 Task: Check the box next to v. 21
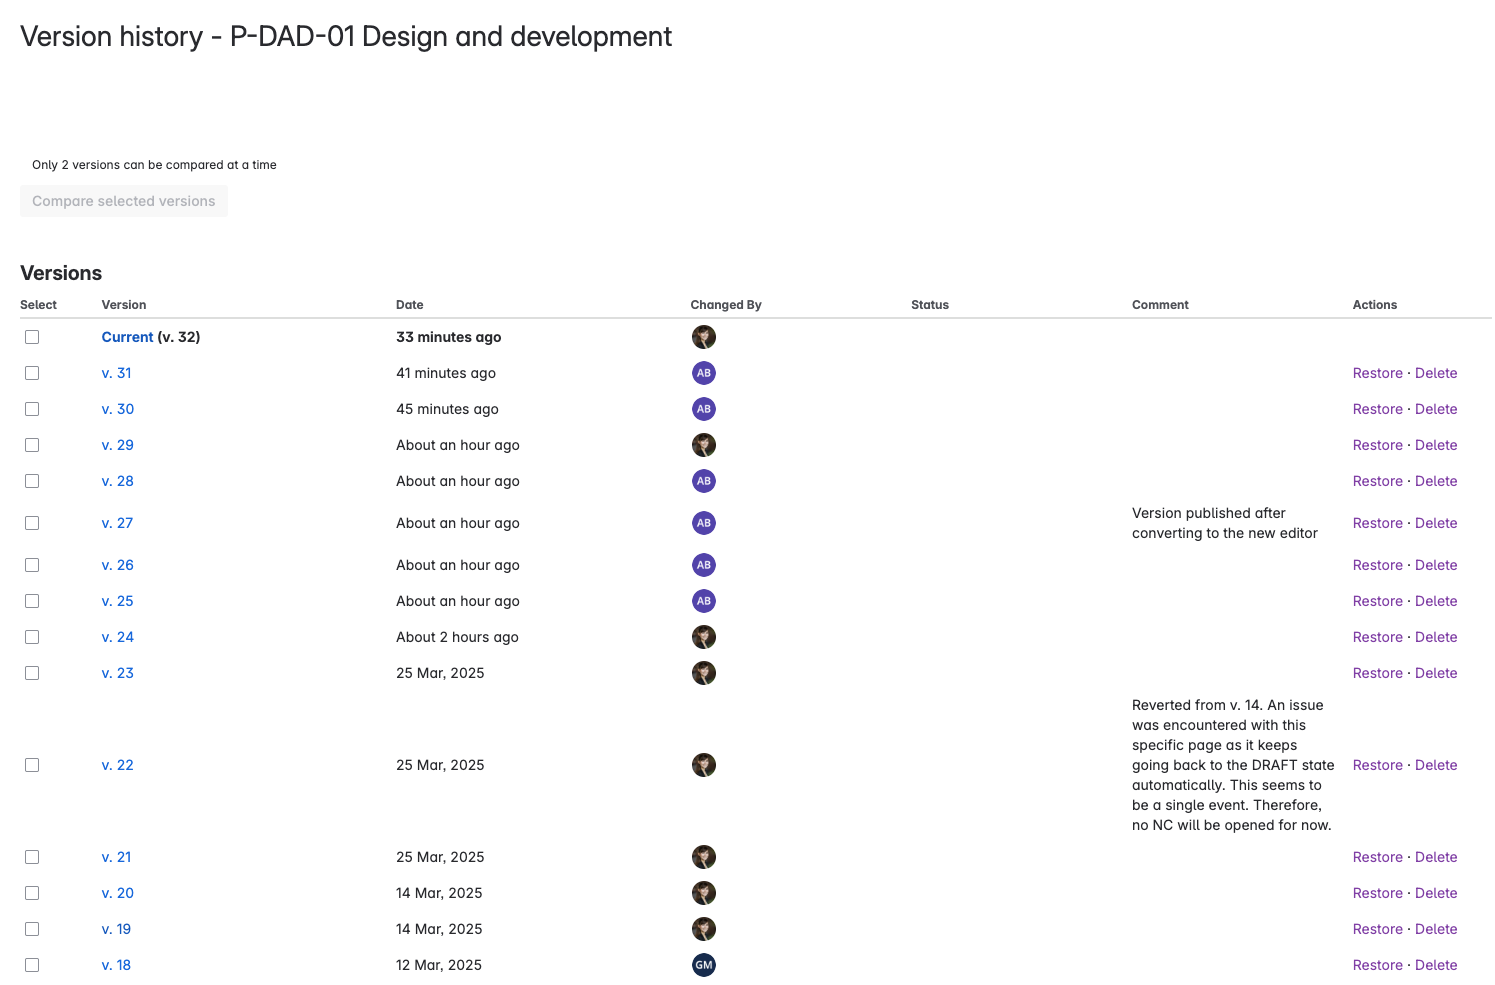point(32,857)
